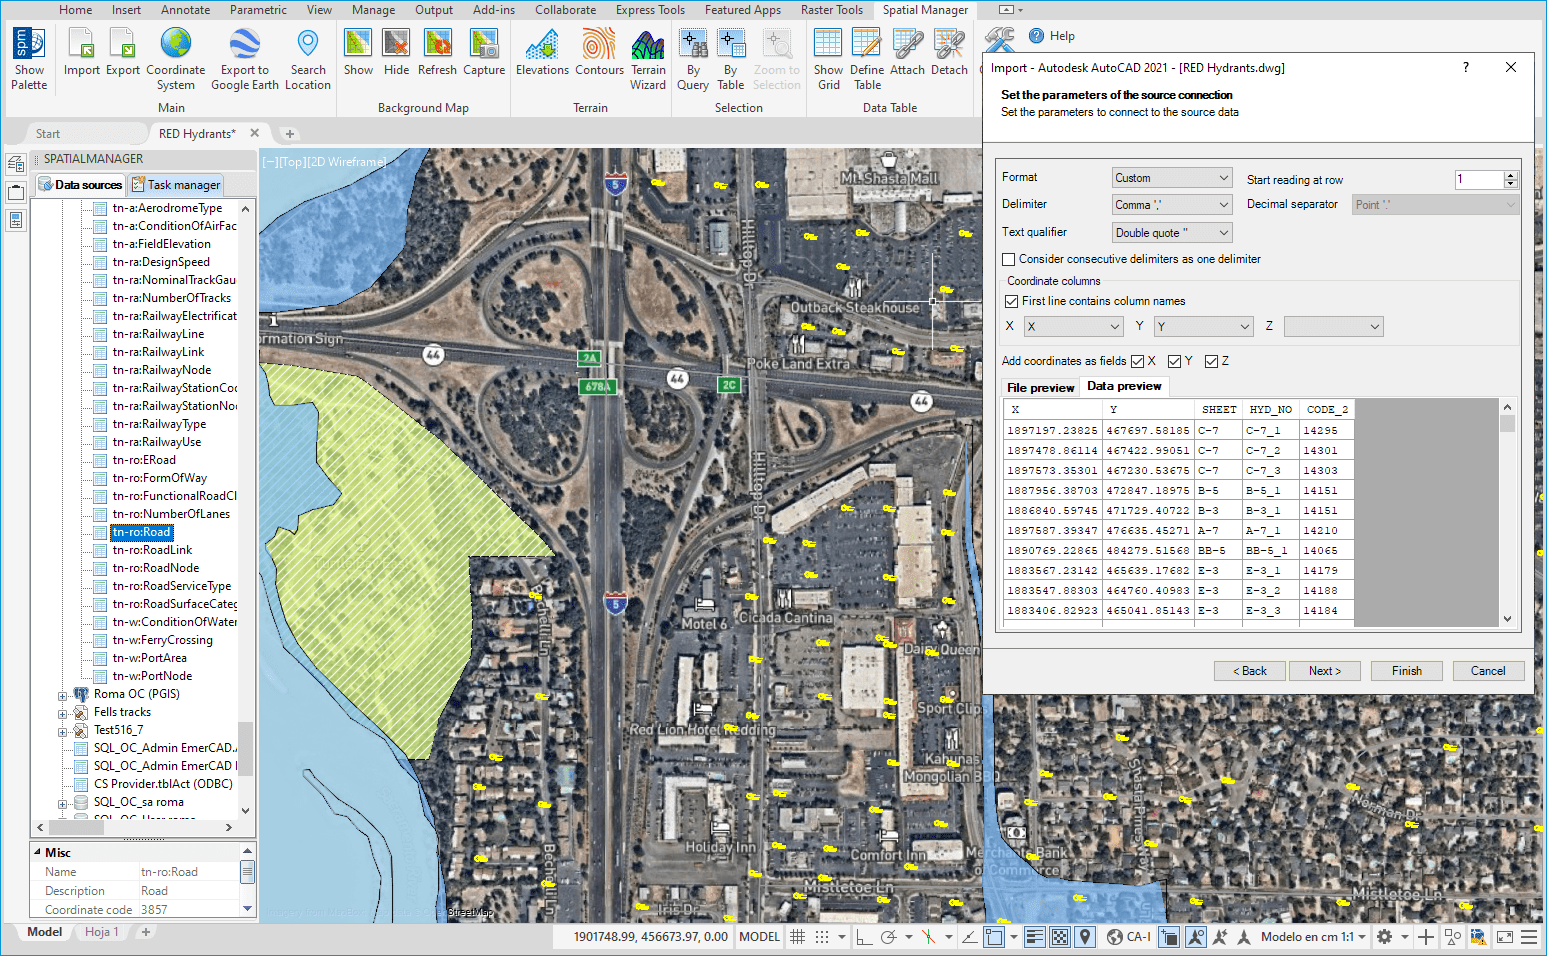
Task: Toggle grid display in status bar
Action: coord(798,937)
